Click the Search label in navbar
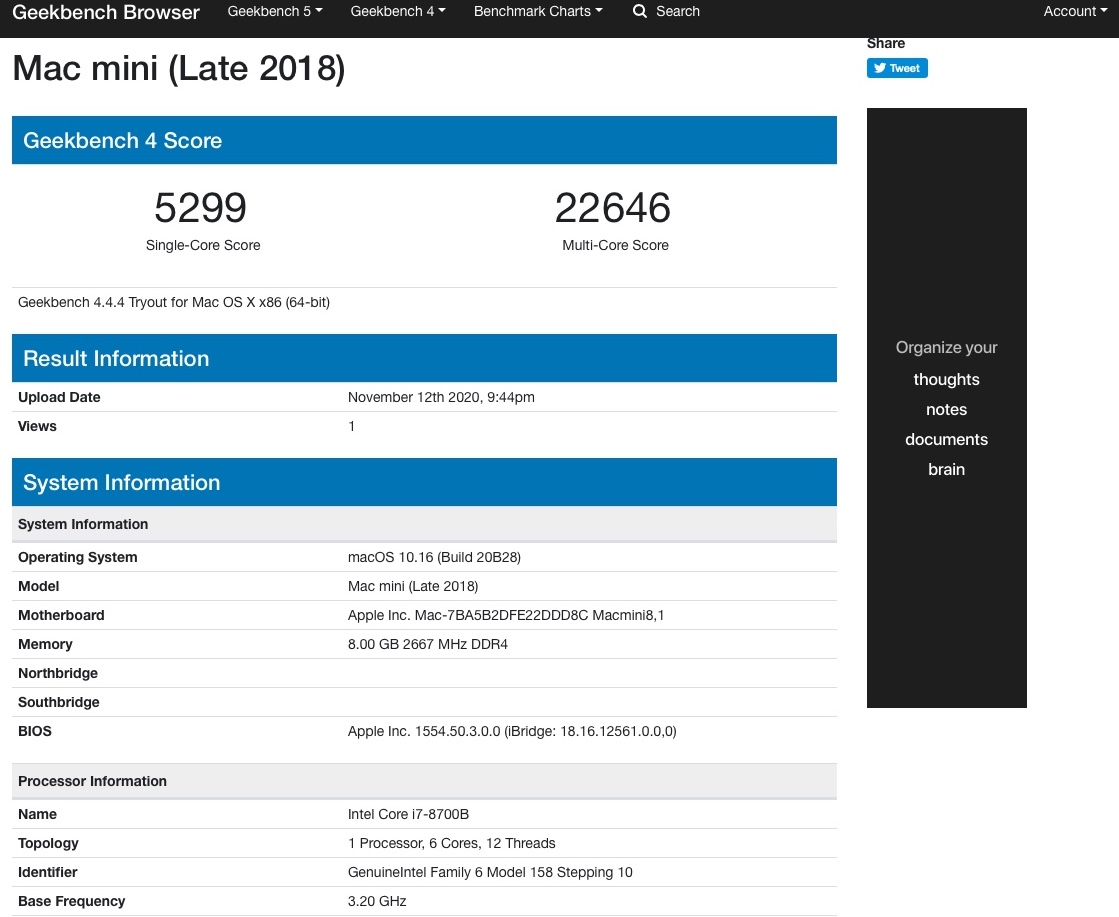Screen dimensions: 1119x917 point(677,11)
